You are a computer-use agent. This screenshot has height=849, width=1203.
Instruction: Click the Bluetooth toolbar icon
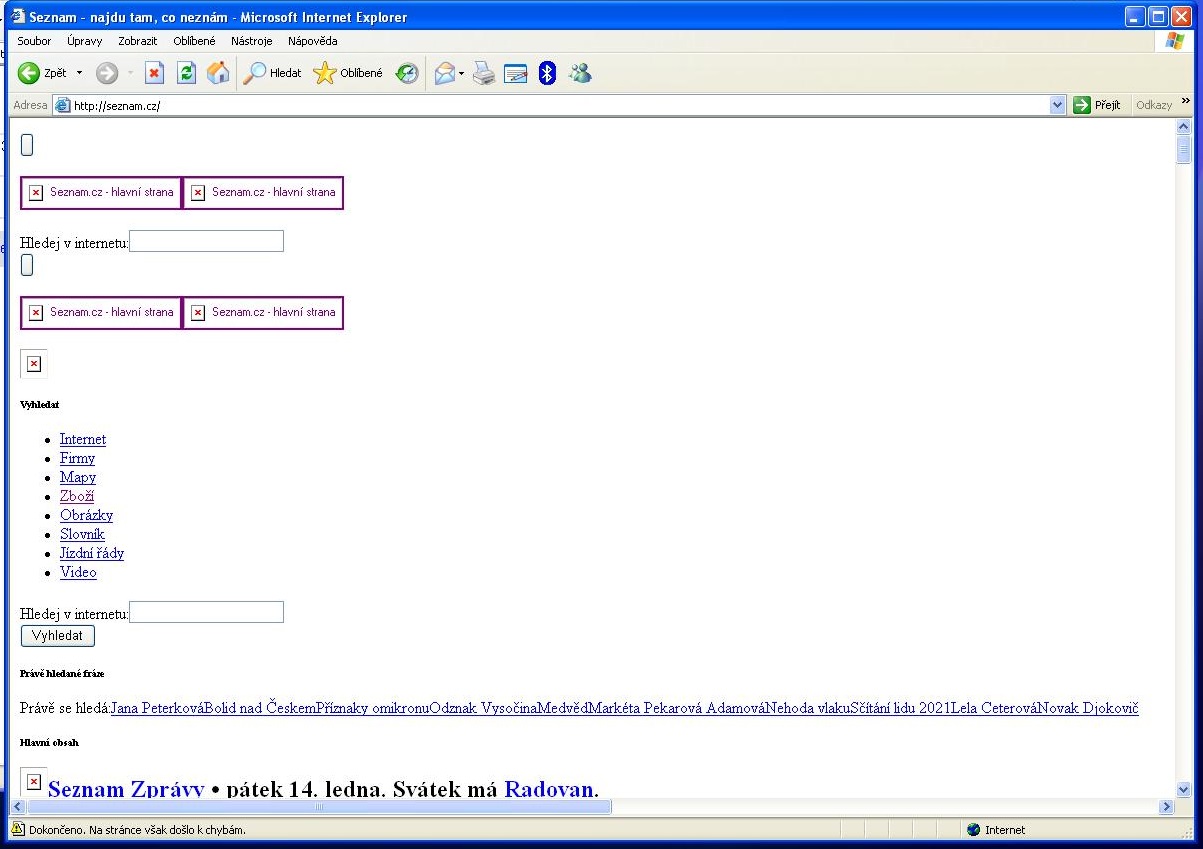[x=547, y=73]
